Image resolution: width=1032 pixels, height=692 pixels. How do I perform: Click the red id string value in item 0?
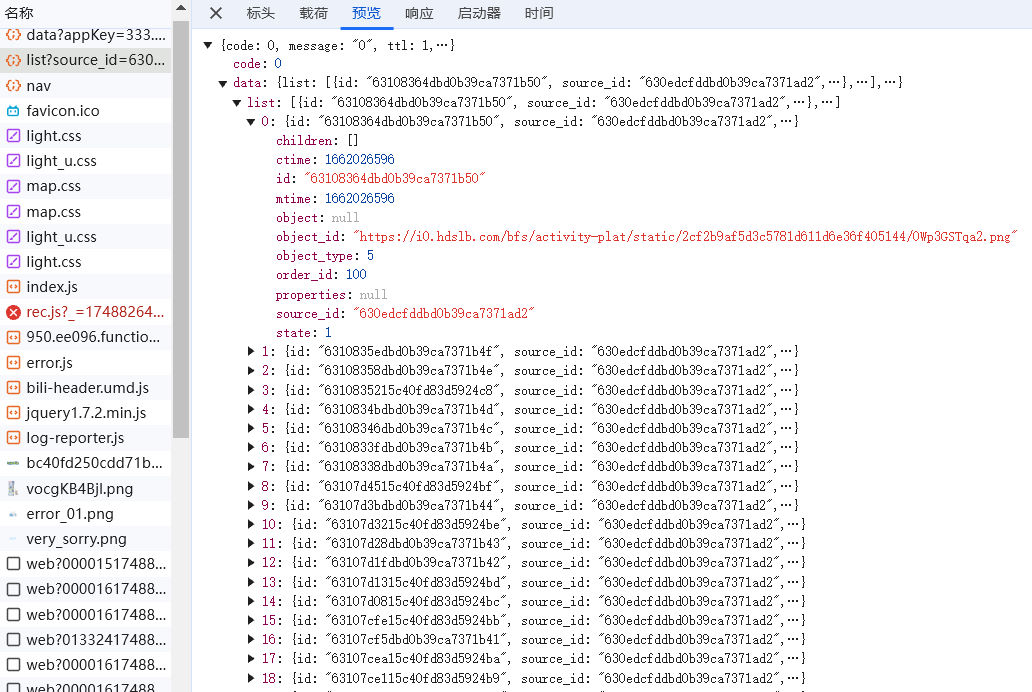click(394, 178)
